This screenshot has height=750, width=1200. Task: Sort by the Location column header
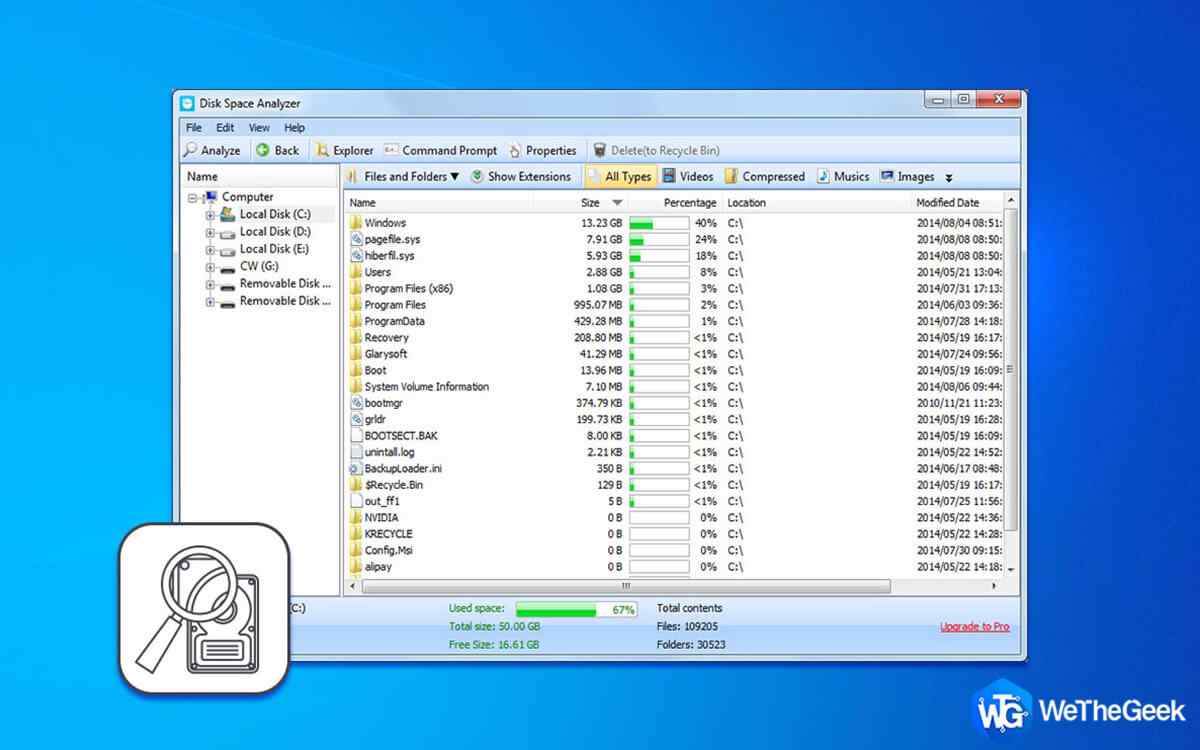click(x=816, y=202)
